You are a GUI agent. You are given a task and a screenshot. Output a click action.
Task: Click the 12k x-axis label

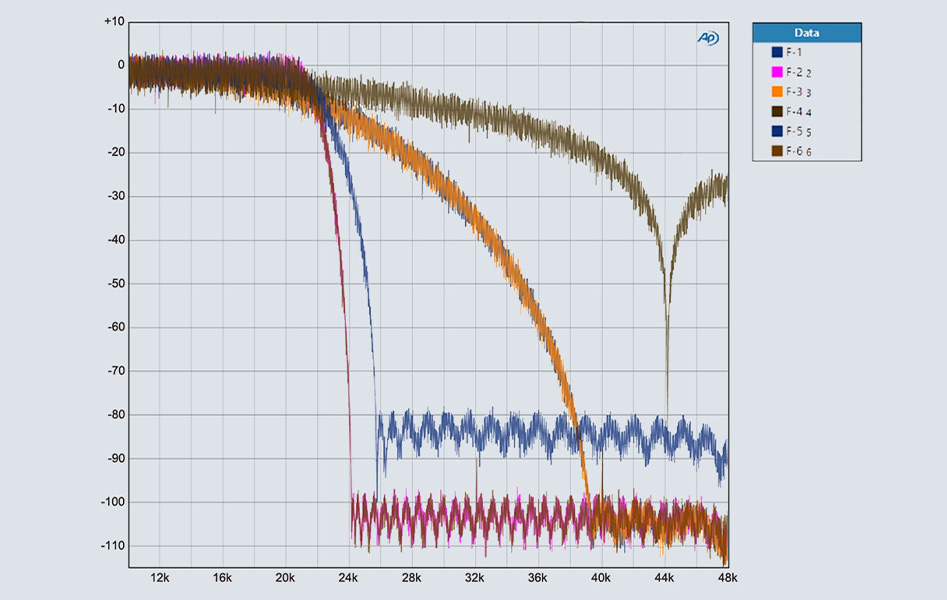159,578
